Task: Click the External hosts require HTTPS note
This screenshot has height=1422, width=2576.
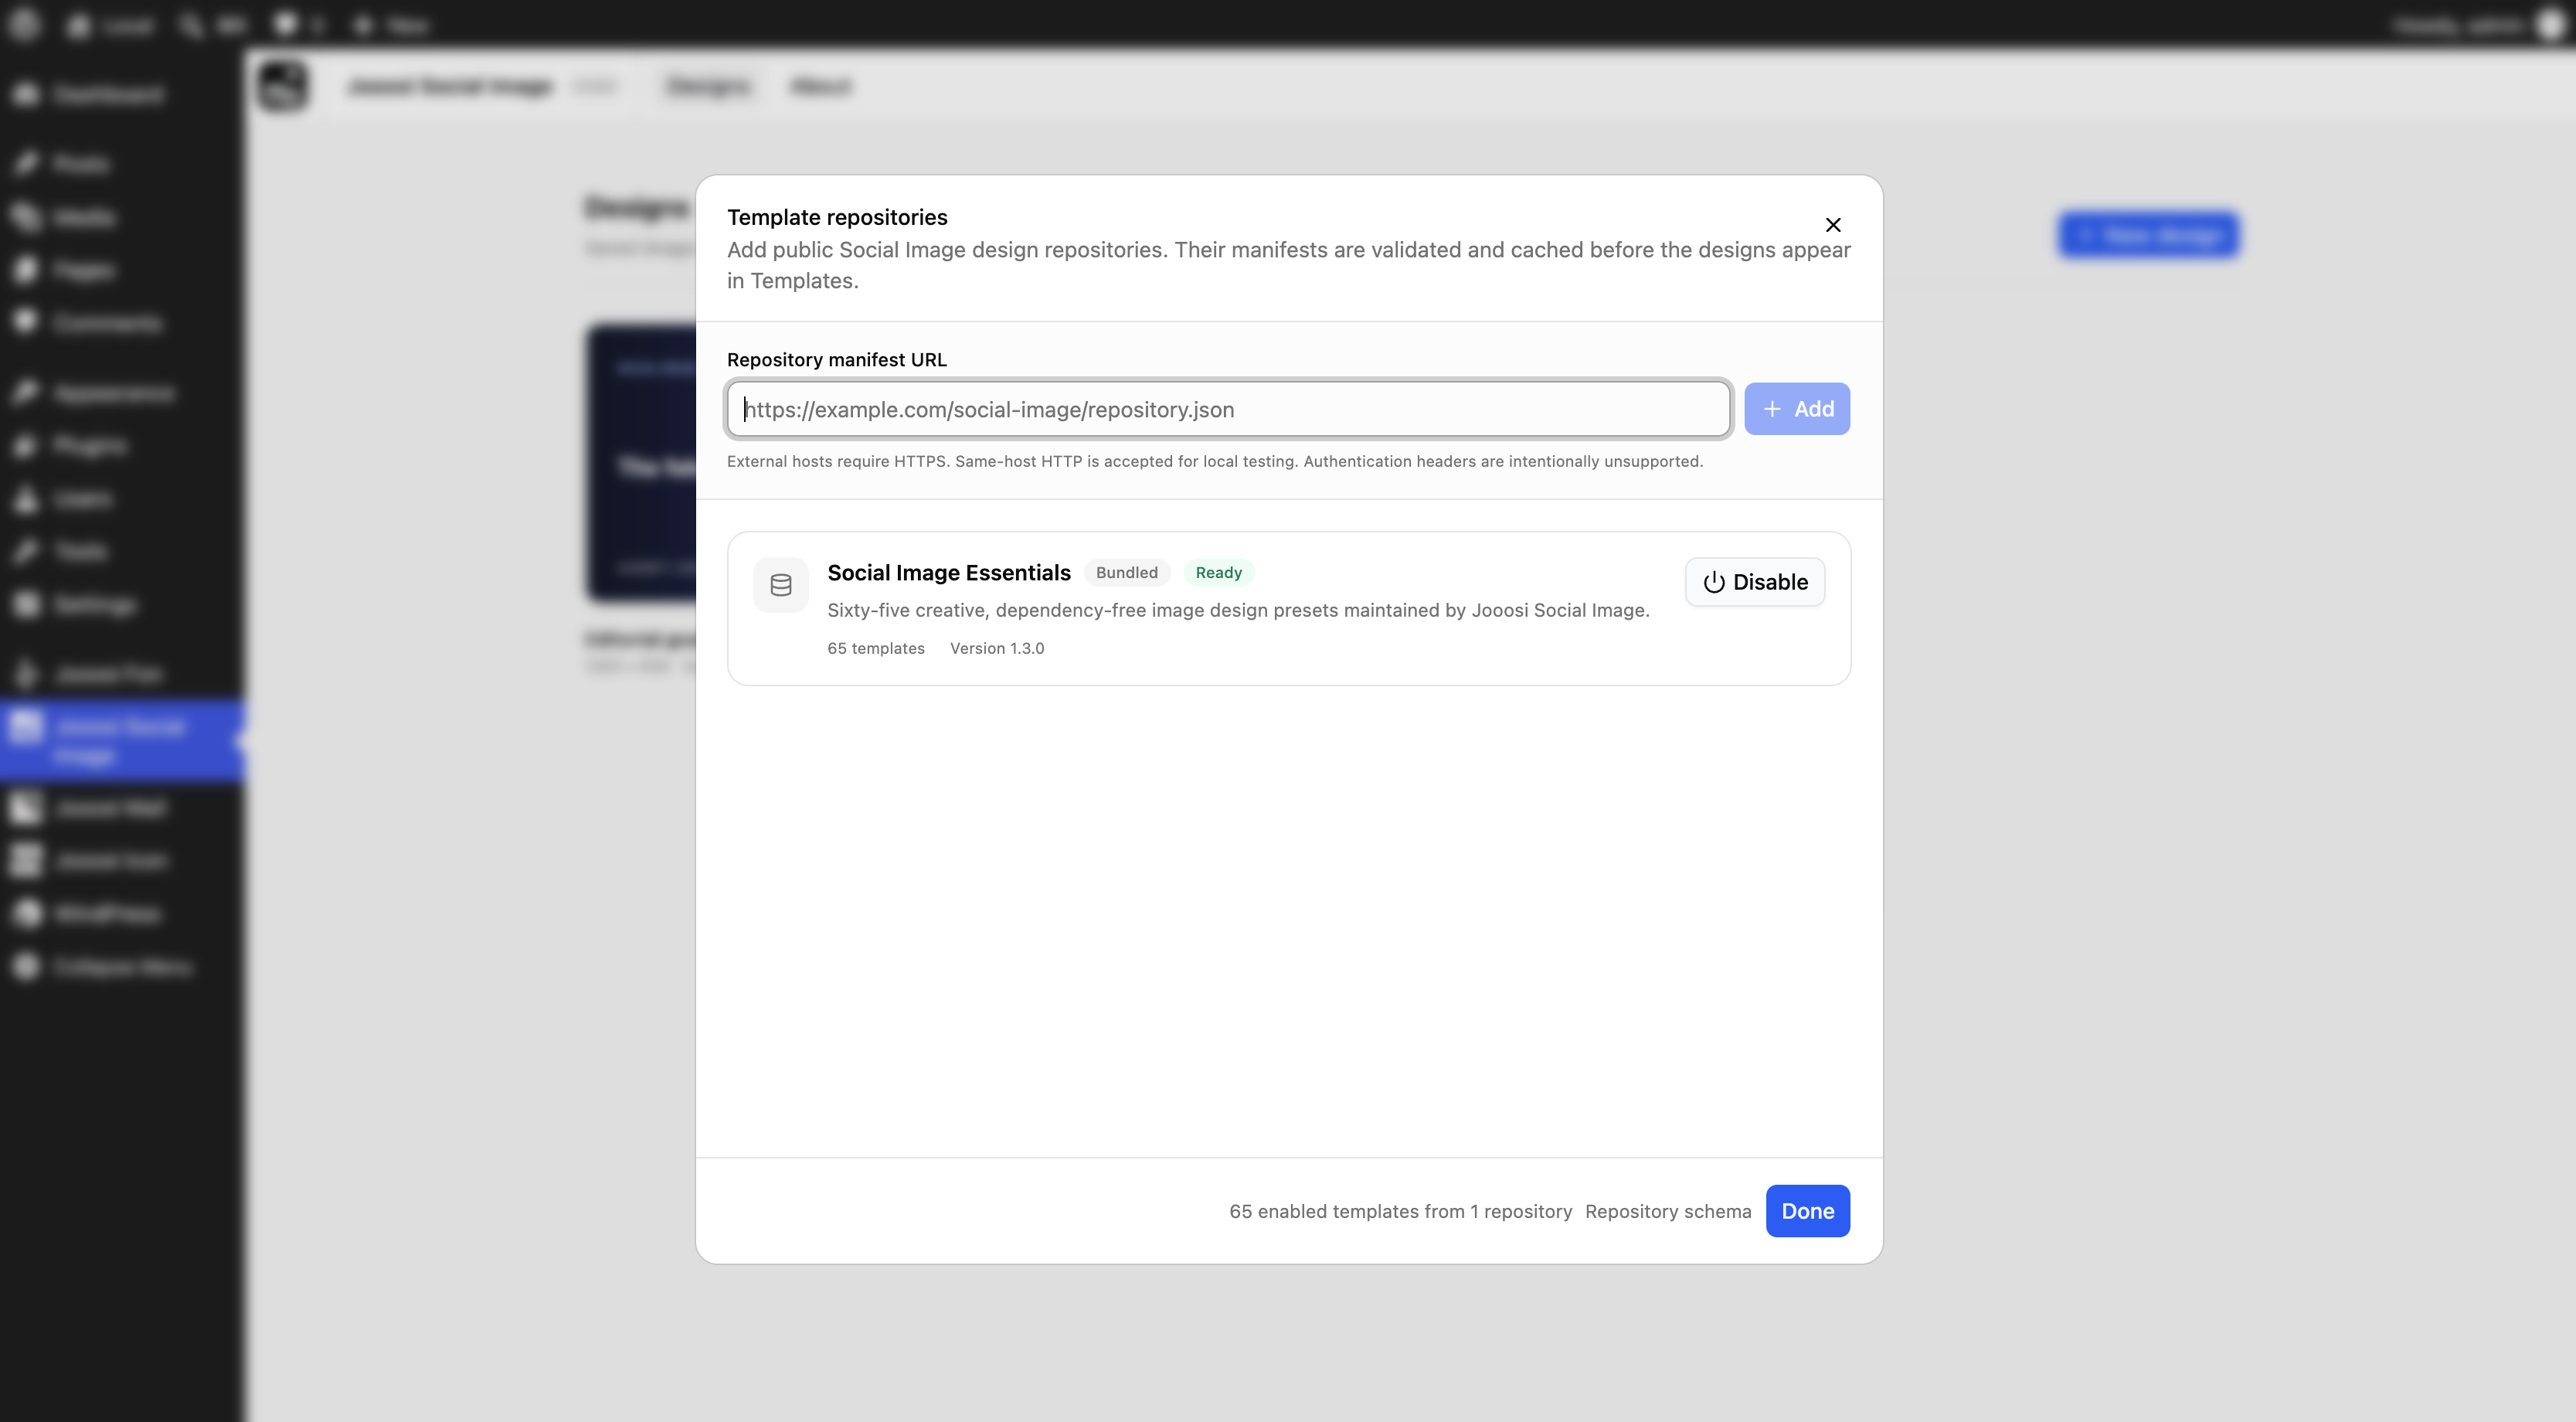Action: click(x=1215, y=461)
